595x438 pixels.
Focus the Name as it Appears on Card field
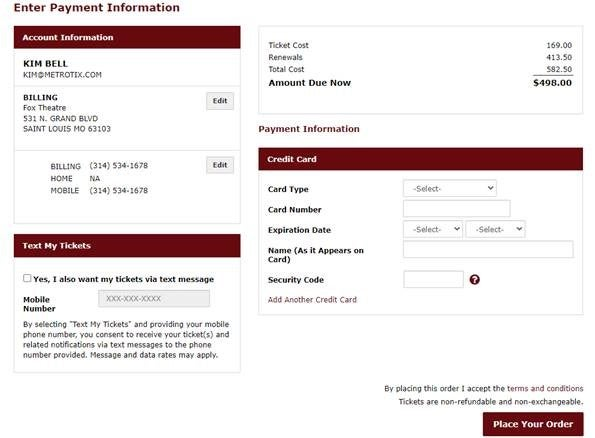point(488,249)
